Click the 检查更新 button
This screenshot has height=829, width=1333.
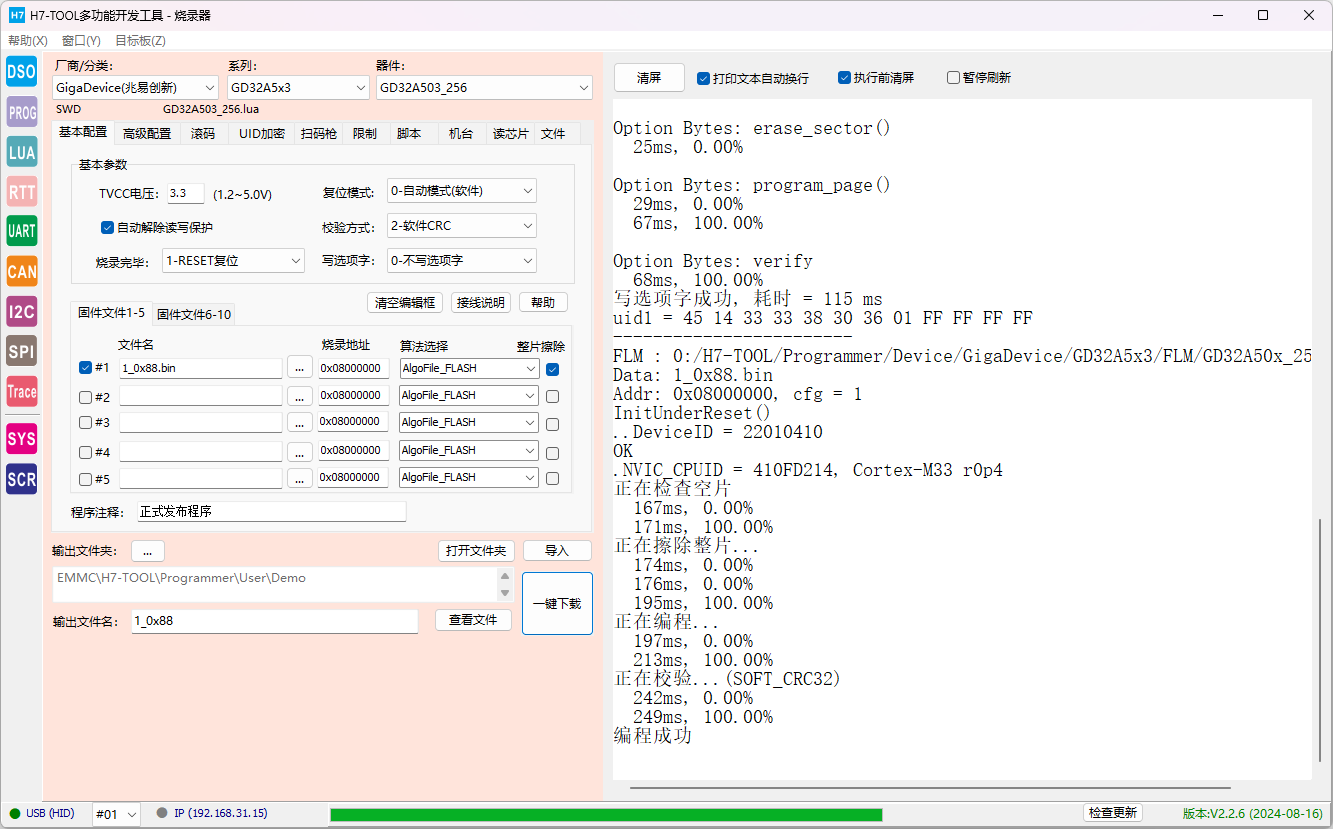(1113, 813)
